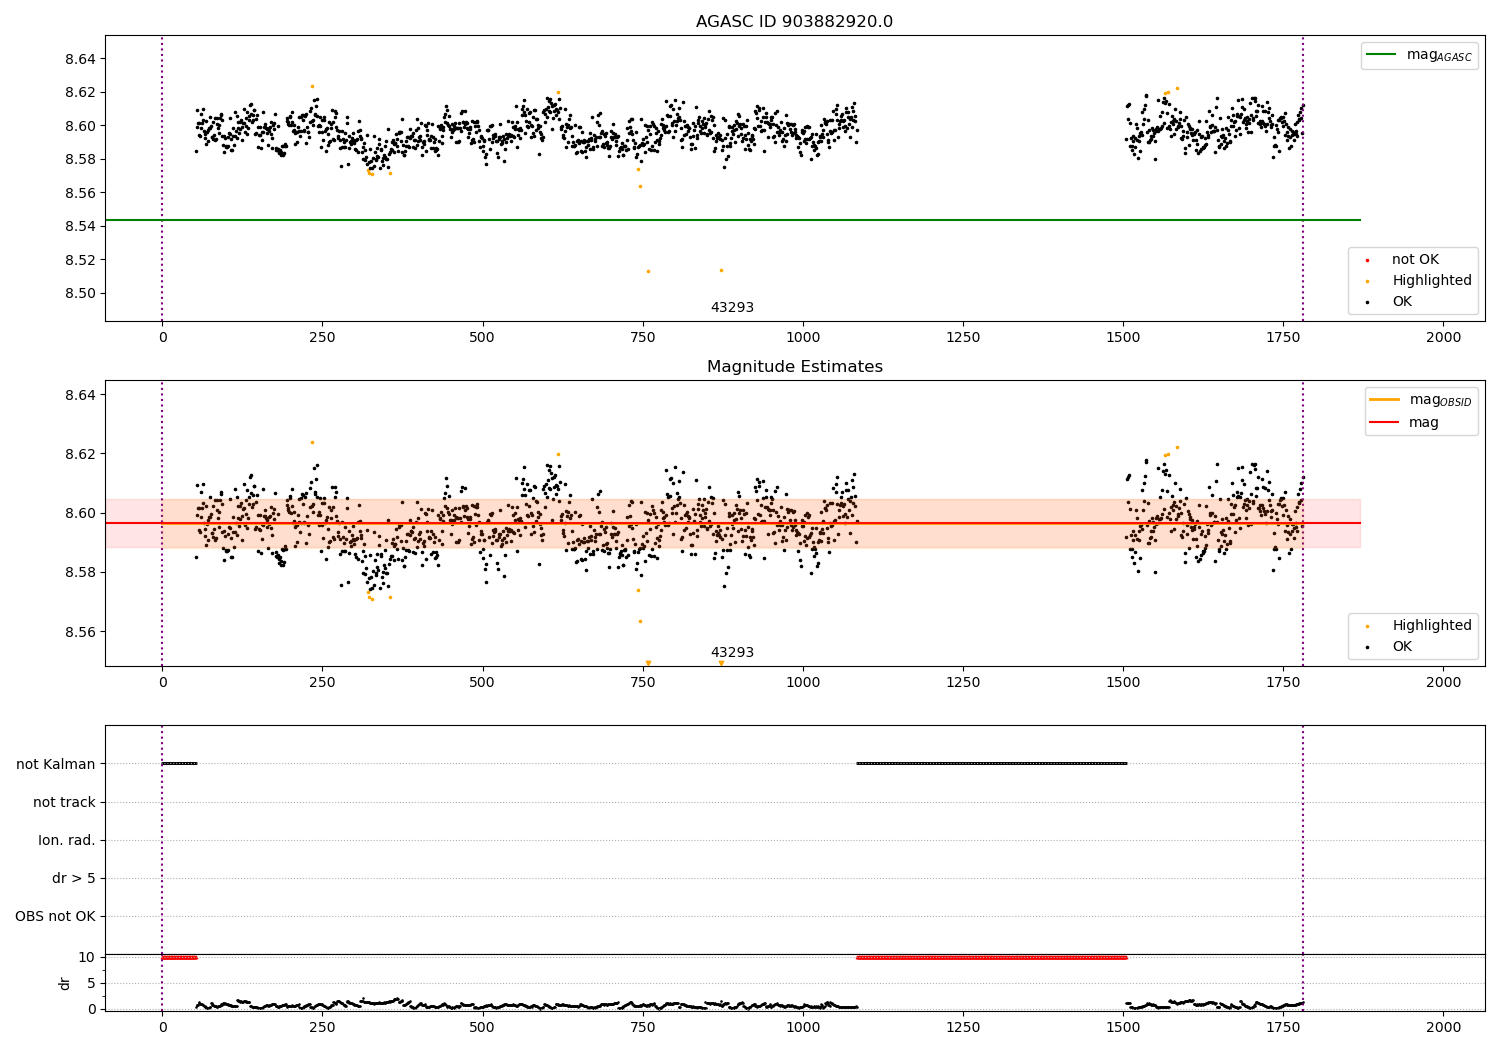Image resolution: width=1500 pixels, height=1050 pixels.
Task: Click the red line swatch beside 'mag' legend entry
Action: point(1384,423)
